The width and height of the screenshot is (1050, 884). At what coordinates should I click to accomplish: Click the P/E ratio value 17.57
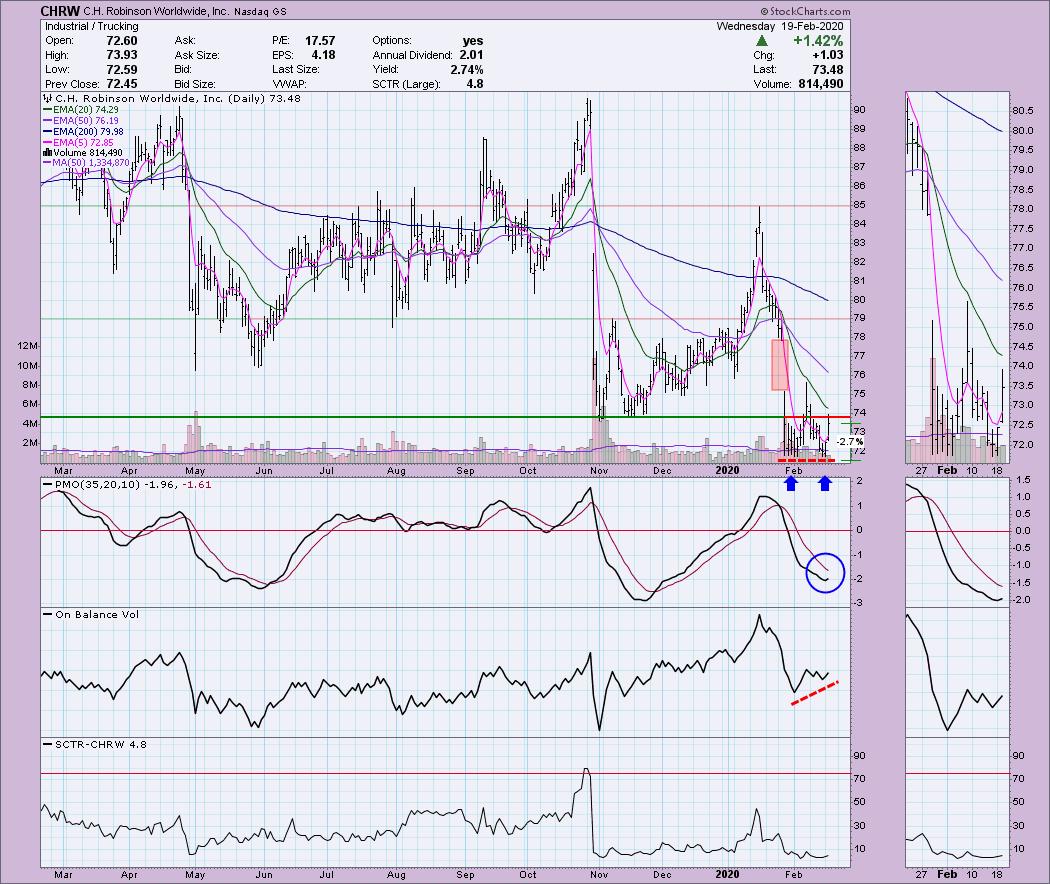pyautogui.click(x=320, y=41)
